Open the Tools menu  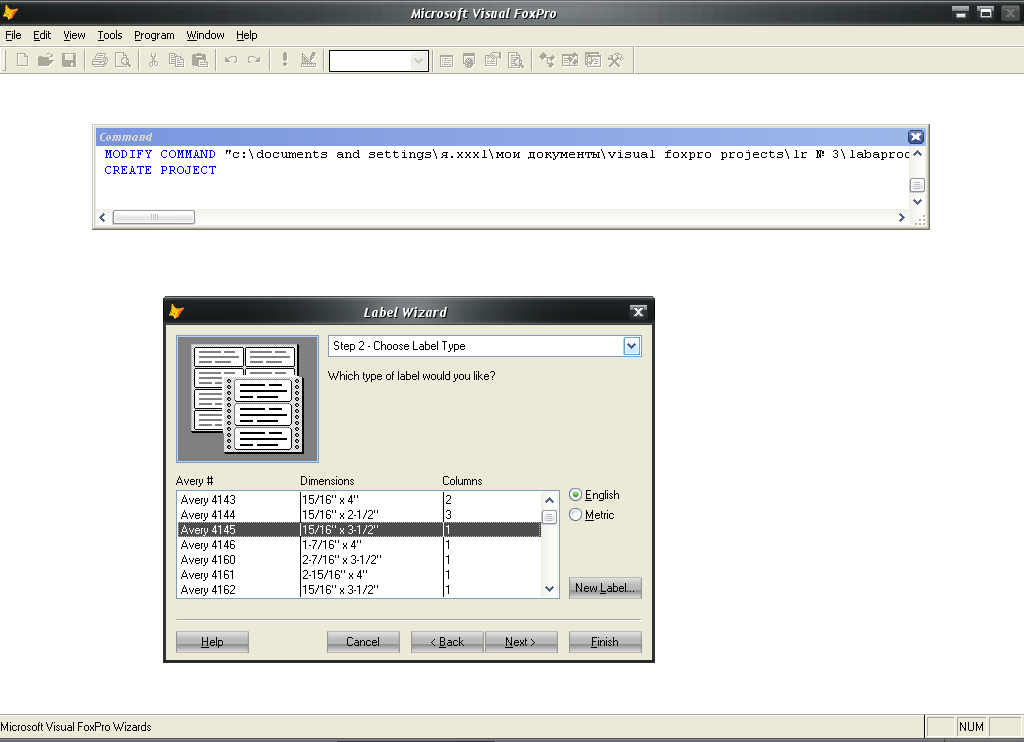click(110, 35)
